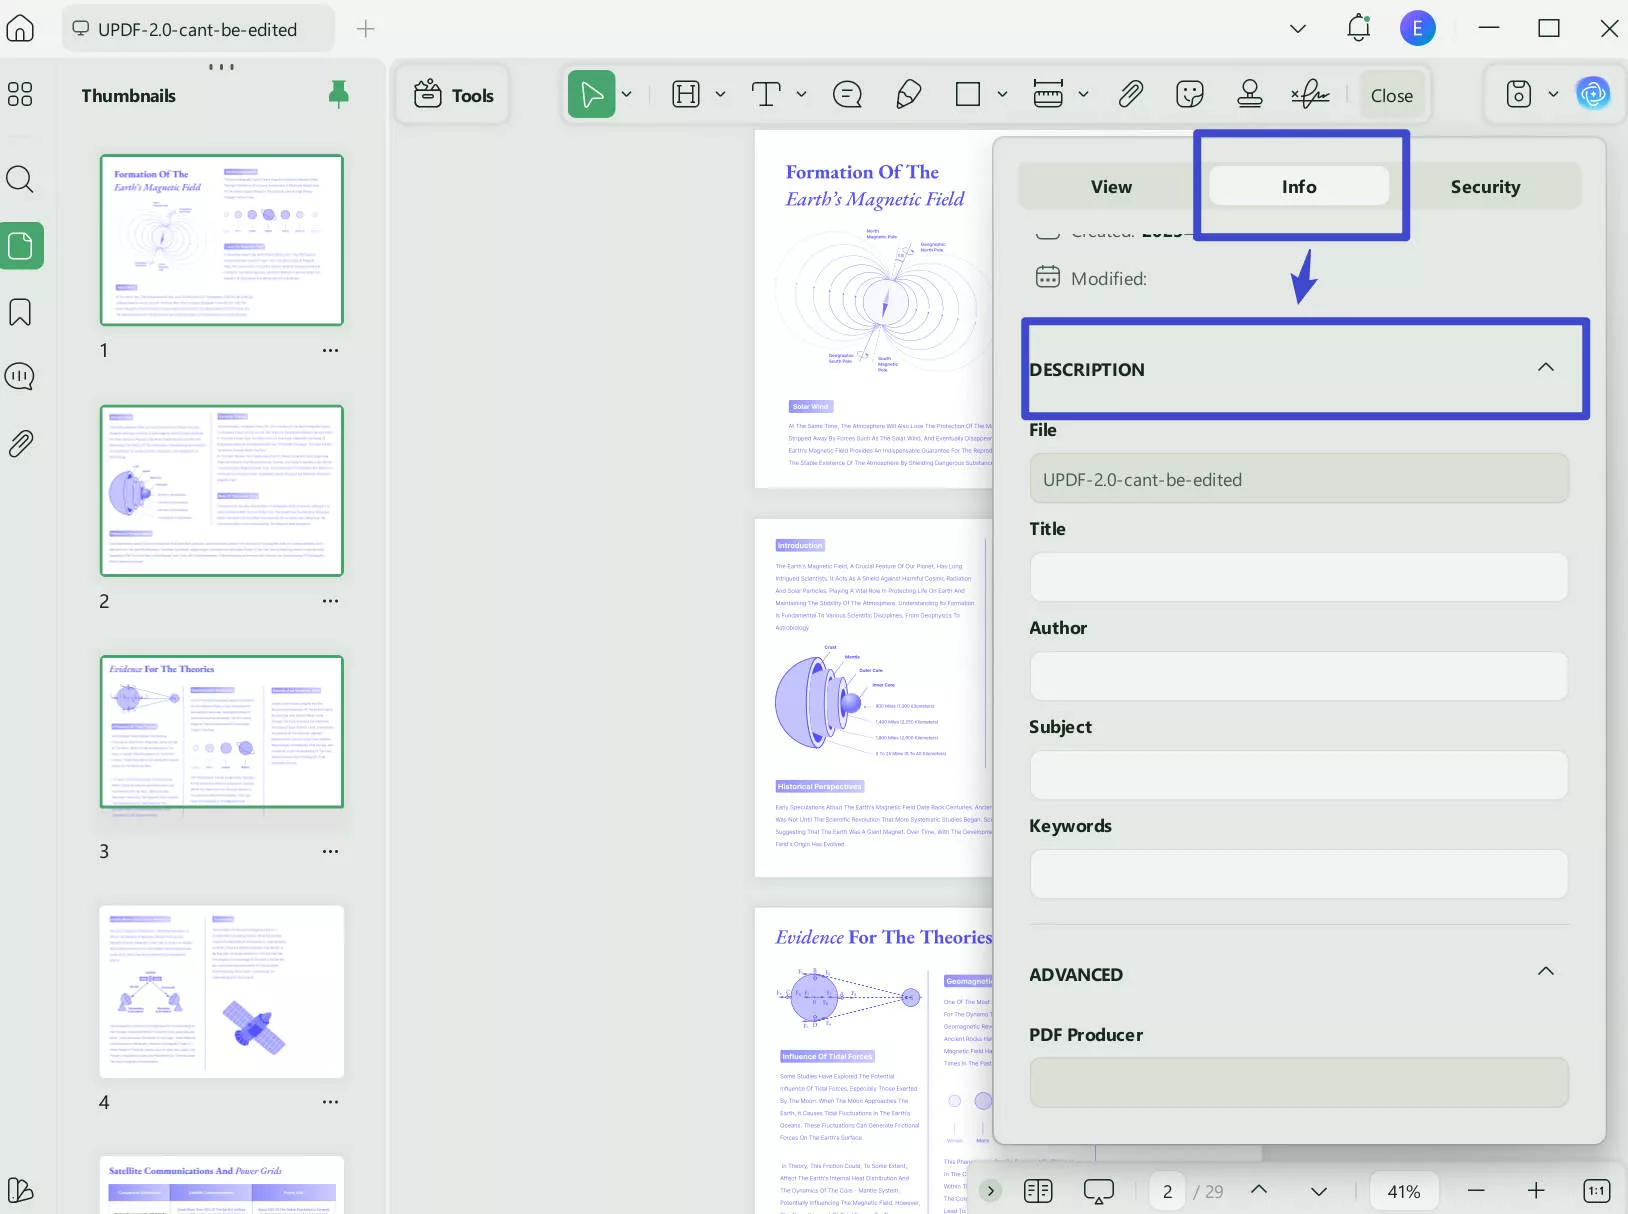Screen dimensions: 1628x1214
Task: Collapse the DESCRIPTION section
Action: coord(1546,367)
